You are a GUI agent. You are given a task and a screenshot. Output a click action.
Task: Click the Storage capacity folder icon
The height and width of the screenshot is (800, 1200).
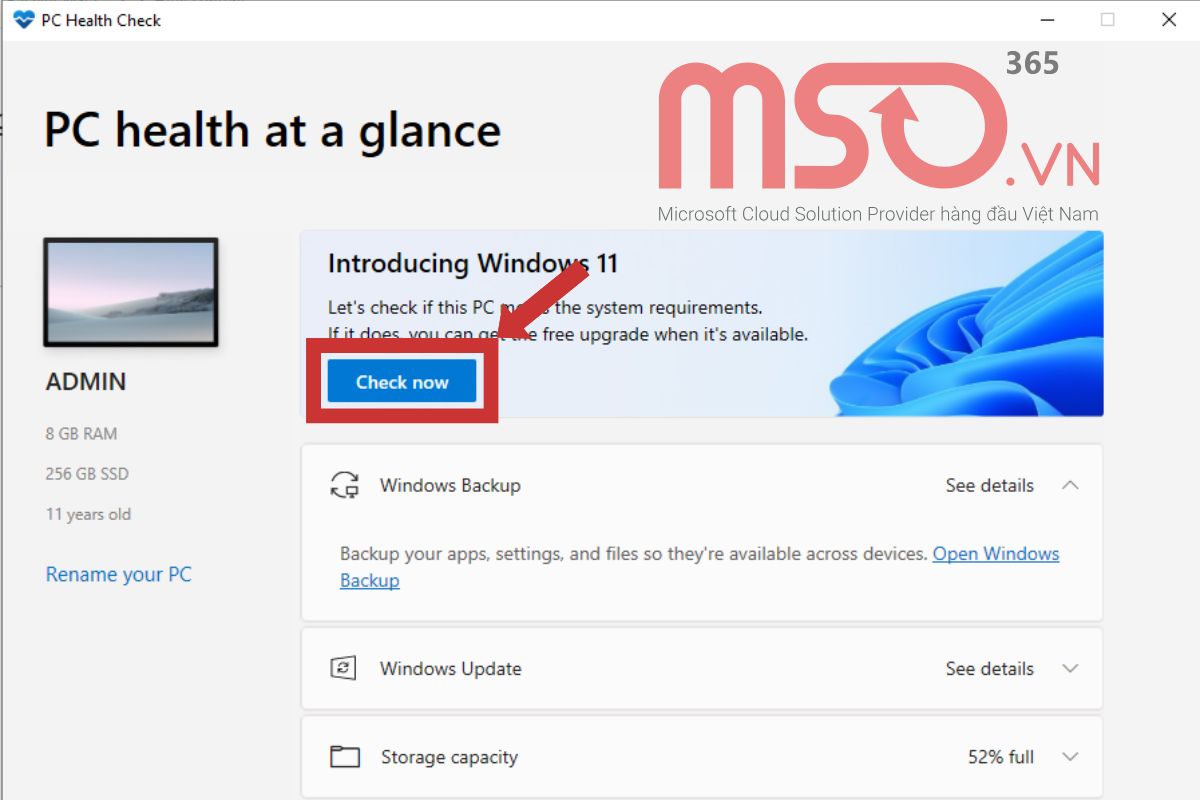click(345, 757)
